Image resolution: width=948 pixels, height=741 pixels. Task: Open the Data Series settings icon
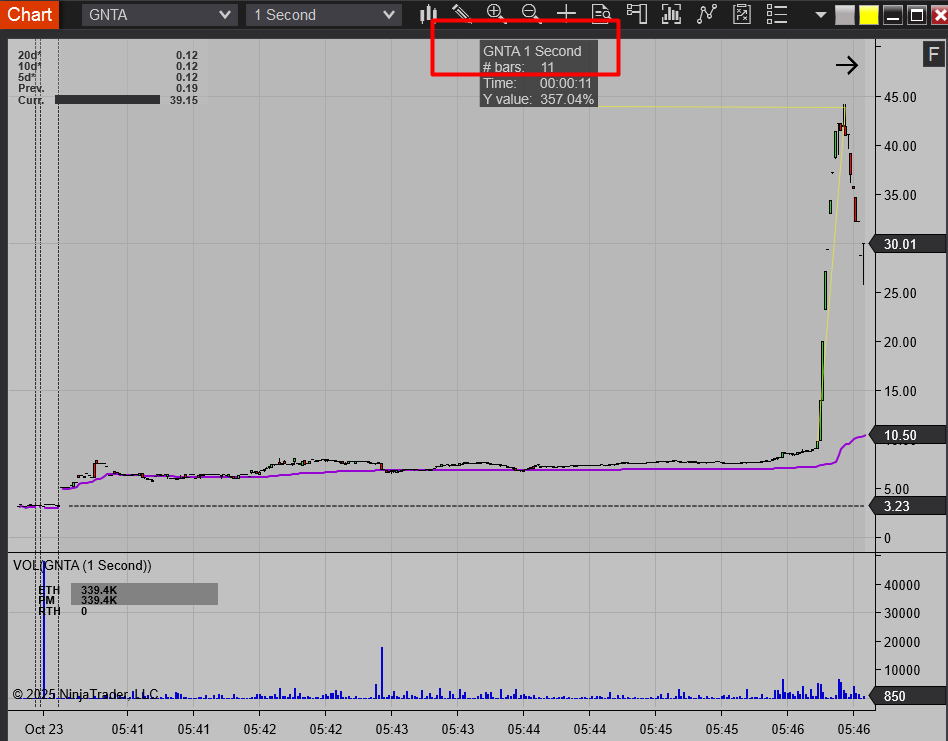click(x=671, y=14)
